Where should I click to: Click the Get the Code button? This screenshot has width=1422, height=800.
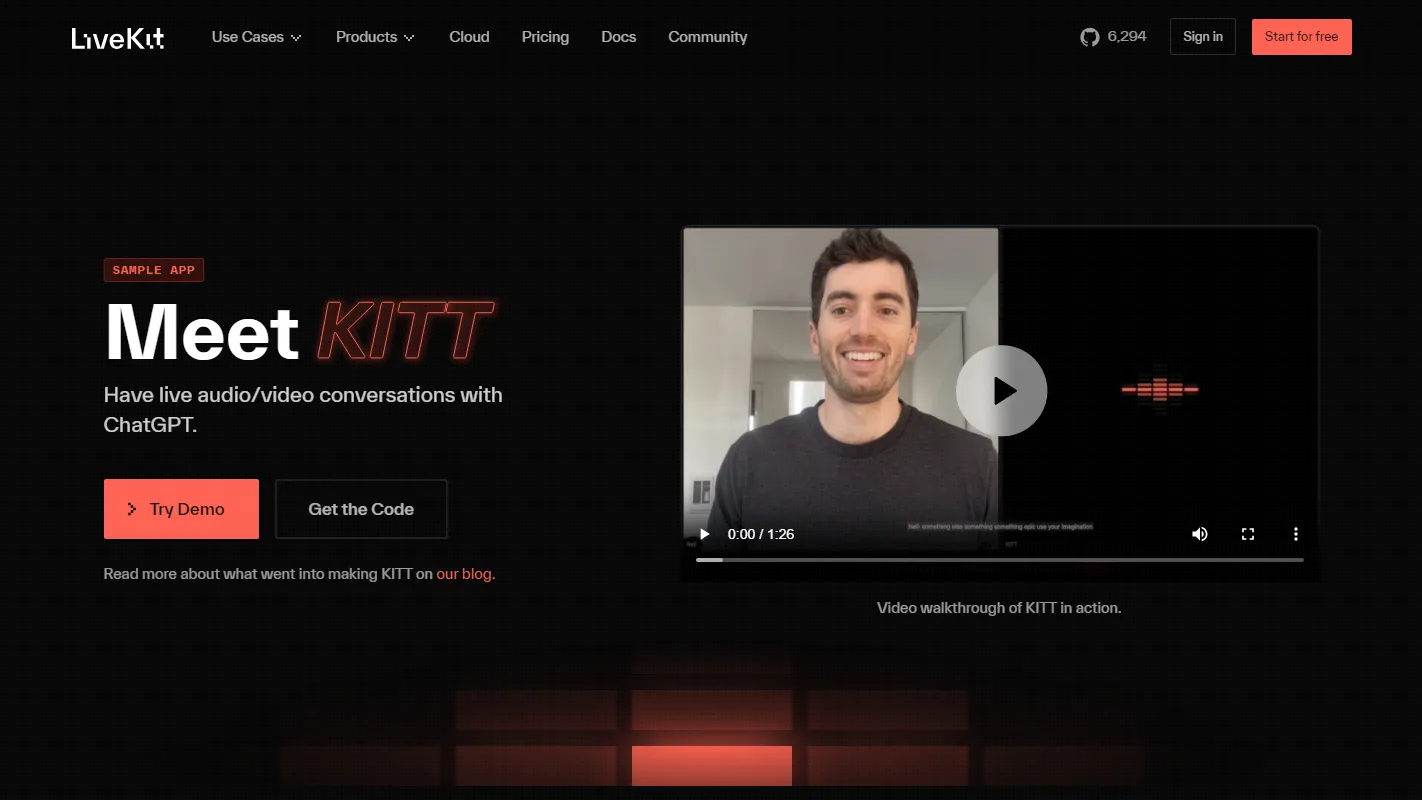coord(361,509)
